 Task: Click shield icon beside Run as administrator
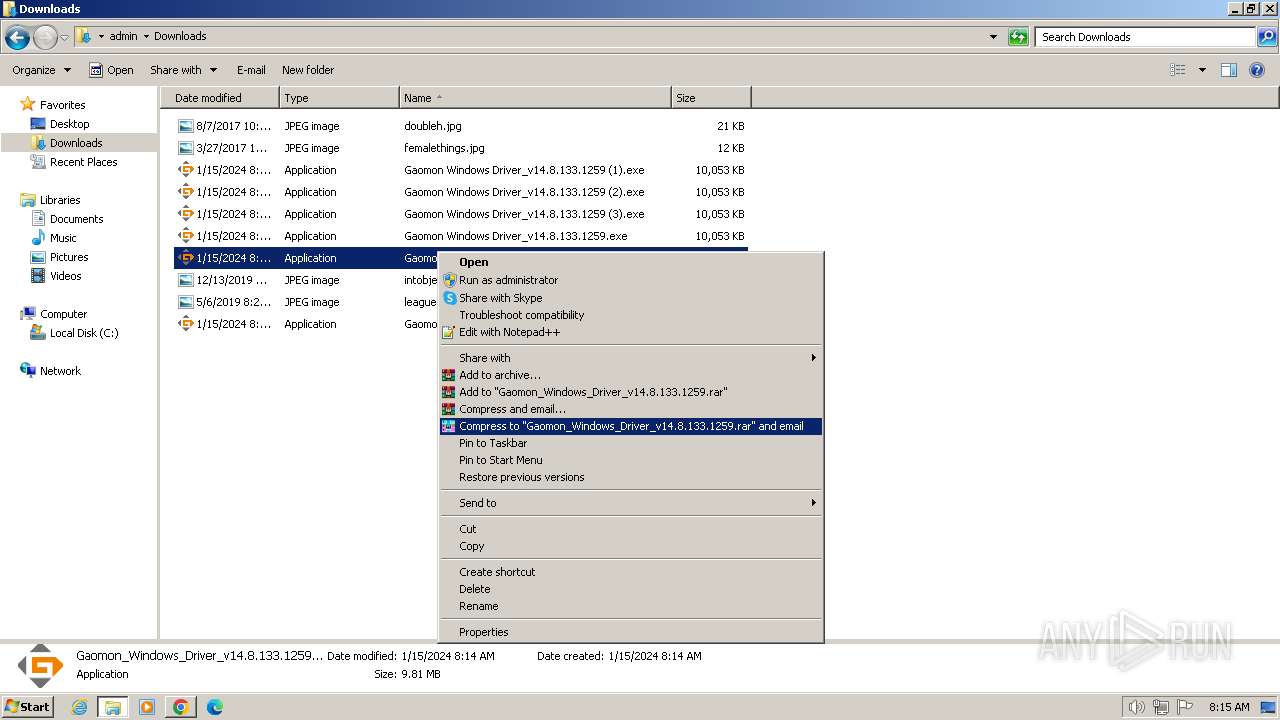click(x=449, y=280)
